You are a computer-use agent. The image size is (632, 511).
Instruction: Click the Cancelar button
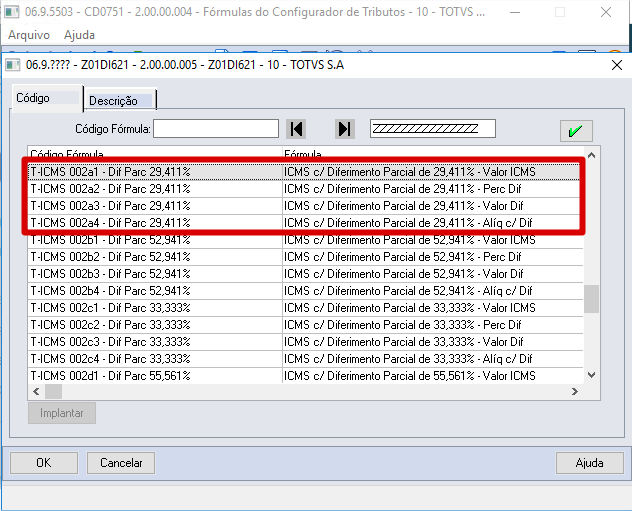click(x=121, y=463)
